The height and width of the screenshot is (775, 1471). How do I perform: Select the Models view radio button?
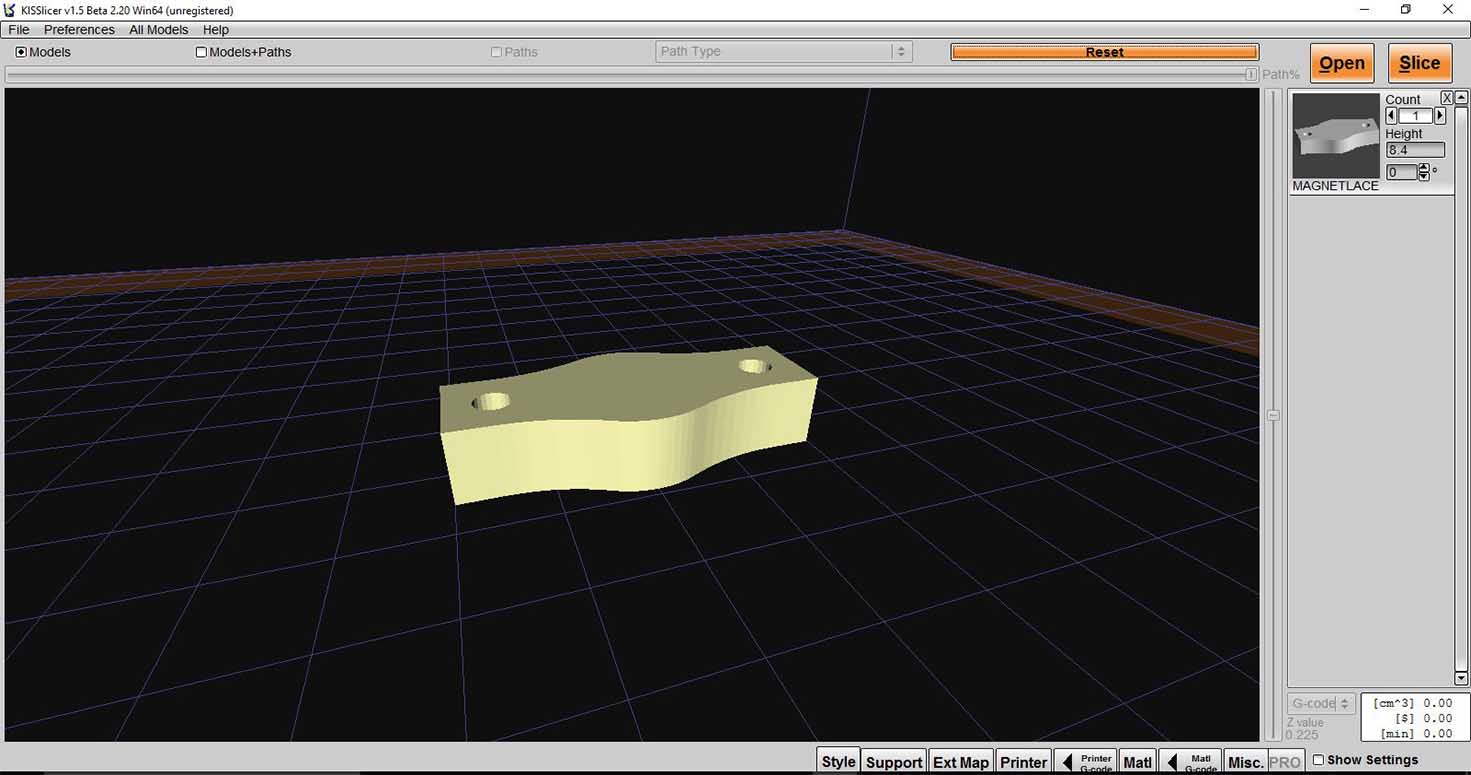pos(21,52)
